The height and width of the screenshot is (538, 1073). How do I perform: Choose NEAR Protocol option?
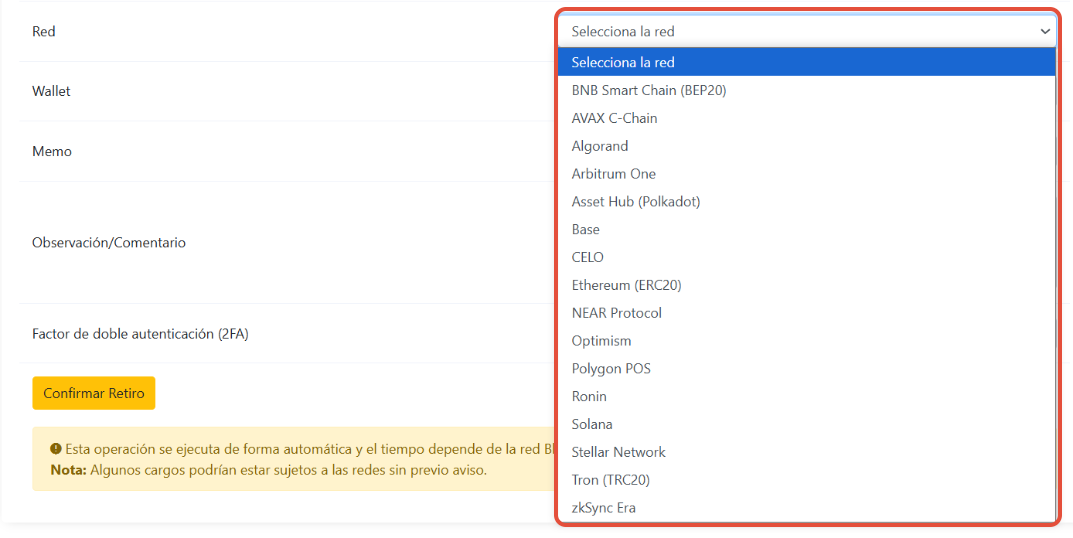tap(807, 313)
